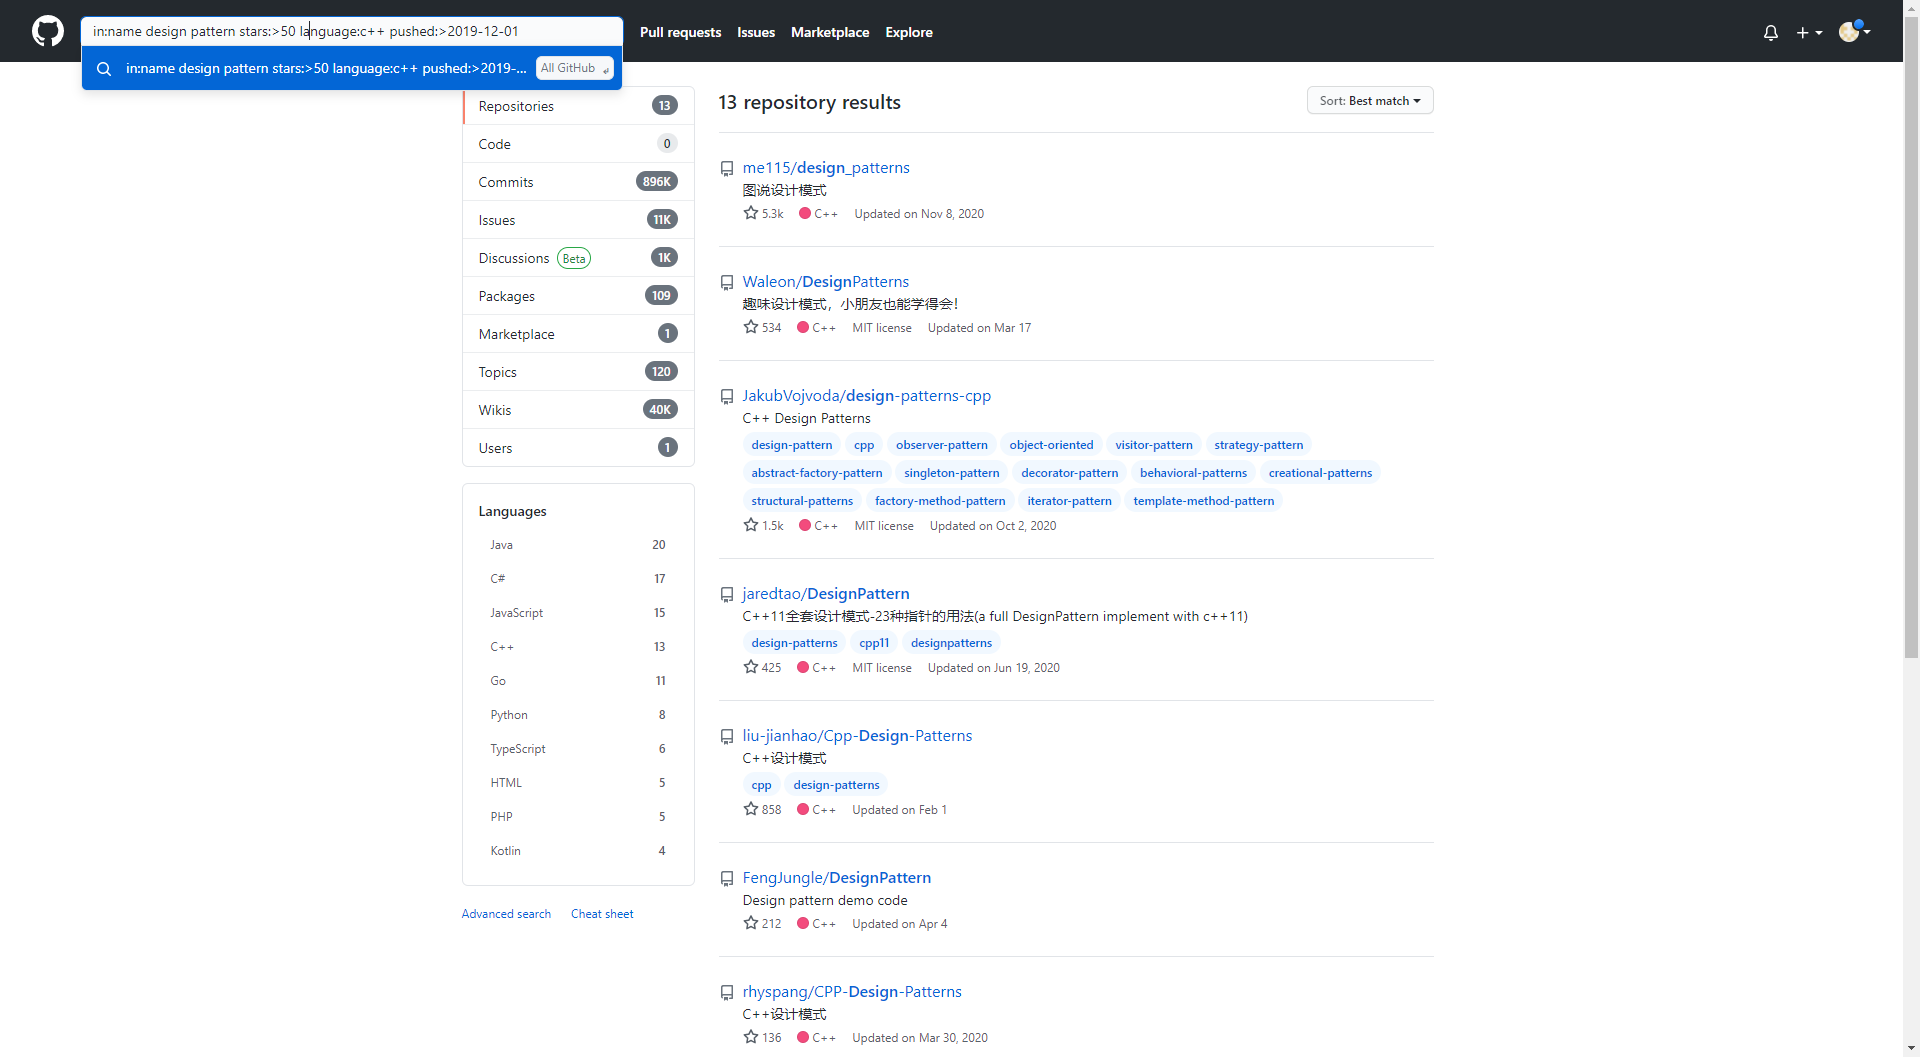Click the 136 star icon for rhyspang
The height and width of the screenshot is (1057, 1920).
click(x=751, y=1037)
